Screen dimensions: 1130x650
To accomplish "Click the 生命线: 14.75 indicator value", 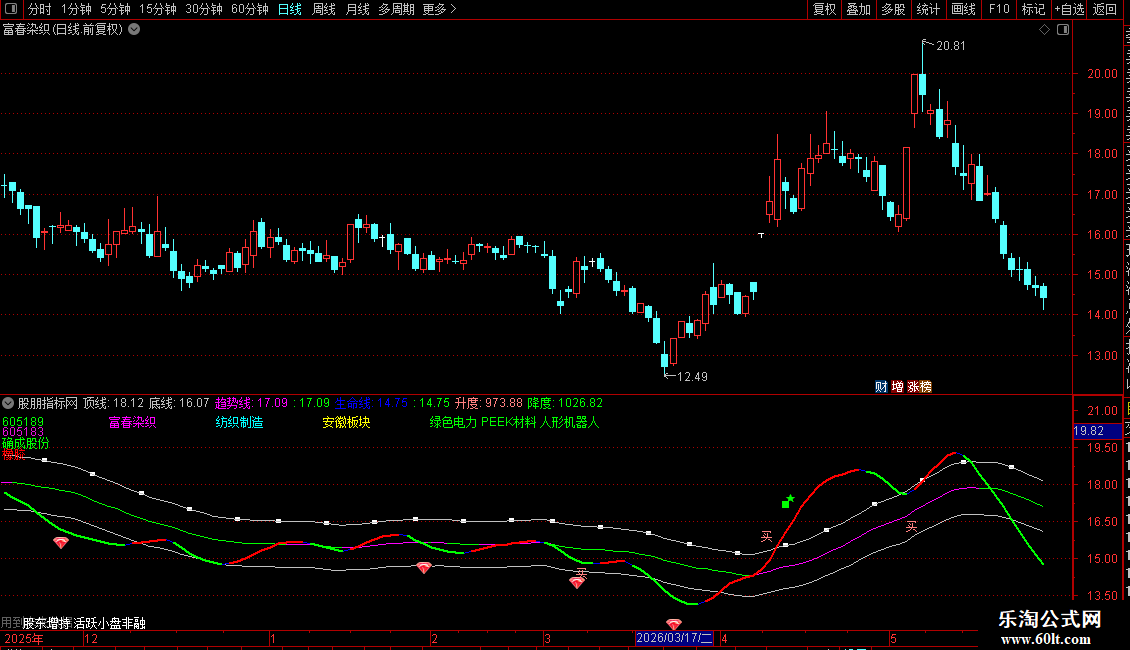I will point(372,403).
